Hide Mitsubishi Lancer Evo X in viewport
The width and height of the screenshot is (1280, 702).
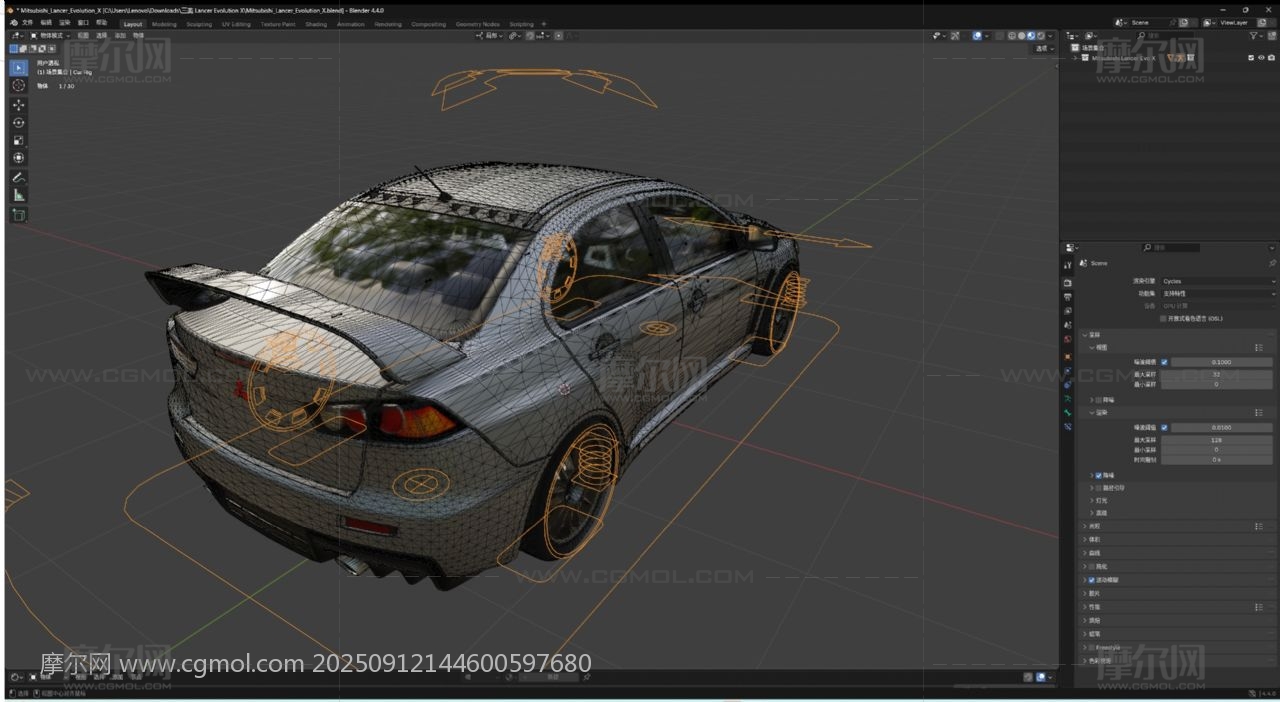coord(1261,57)
